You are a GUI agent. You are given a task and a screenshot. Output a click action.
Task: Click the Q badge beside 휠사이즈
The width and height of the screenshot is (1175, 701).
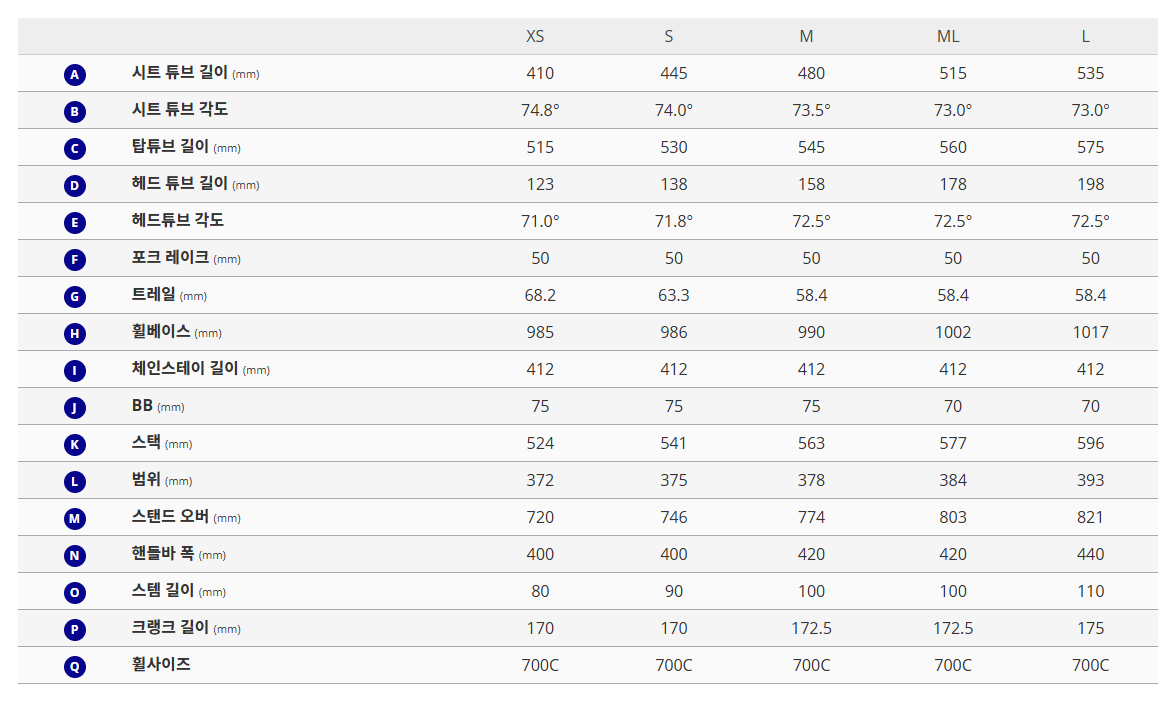75,666
